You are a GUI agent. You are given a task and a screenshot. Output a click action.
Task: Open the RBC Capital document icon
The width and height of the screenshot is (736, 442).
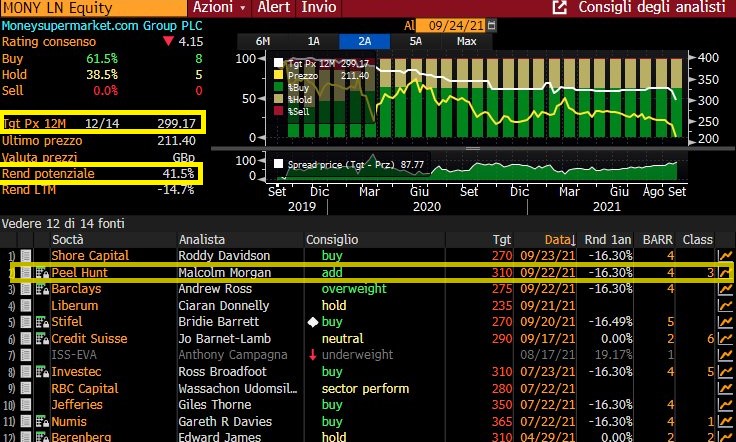[x=26, y=389]
